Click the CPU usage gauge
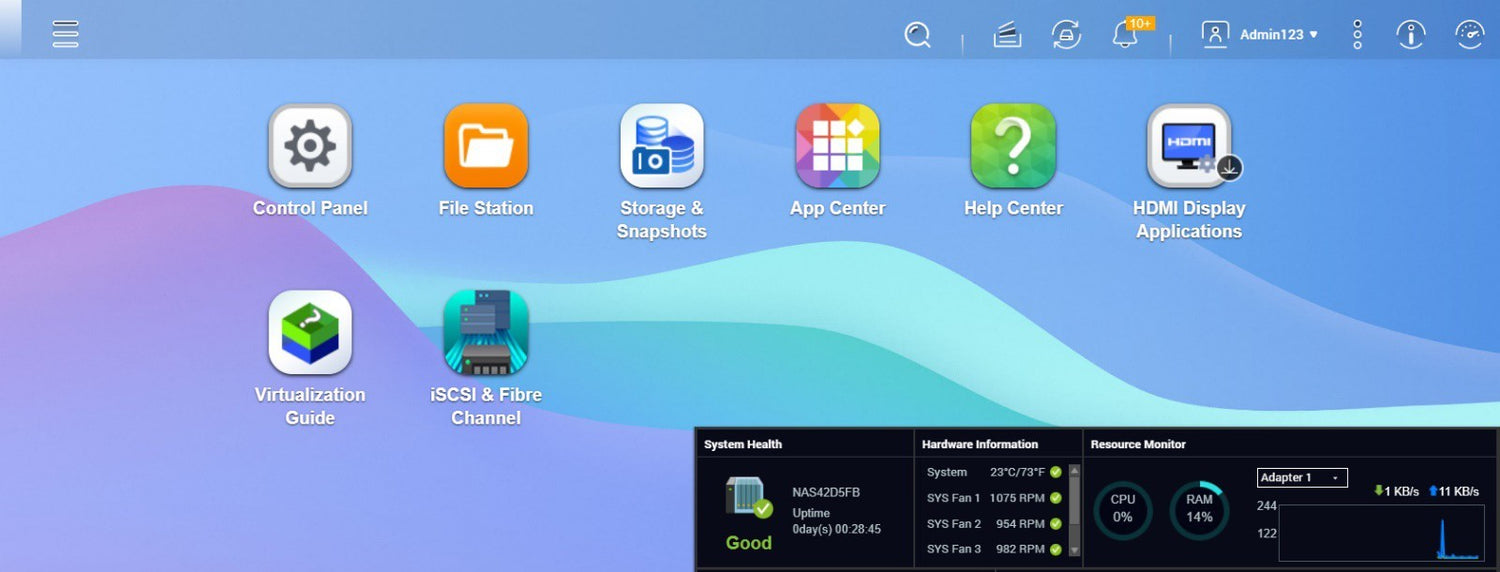Viewport: 1500px width, 572px height. 1122,509
